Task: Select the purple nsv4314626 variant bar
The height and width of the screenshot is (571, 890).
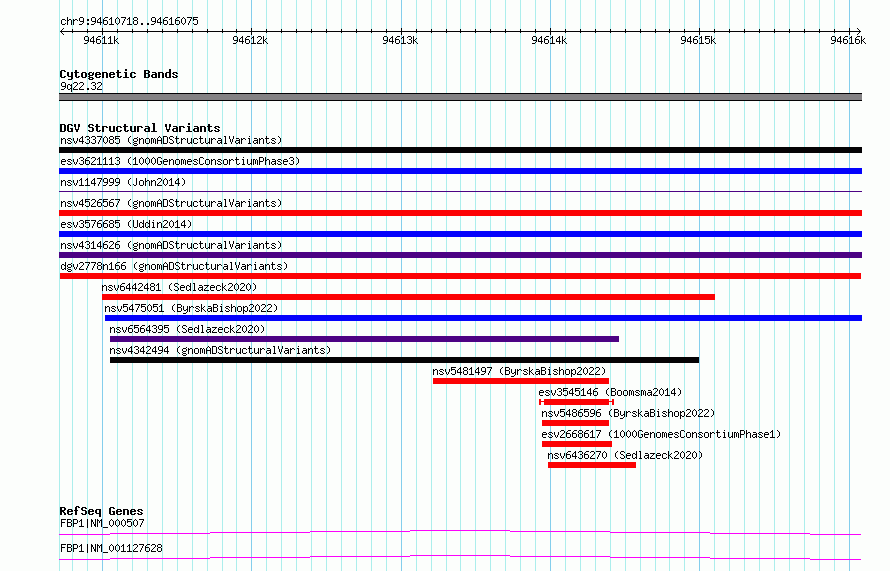Action: click(460, 255)
